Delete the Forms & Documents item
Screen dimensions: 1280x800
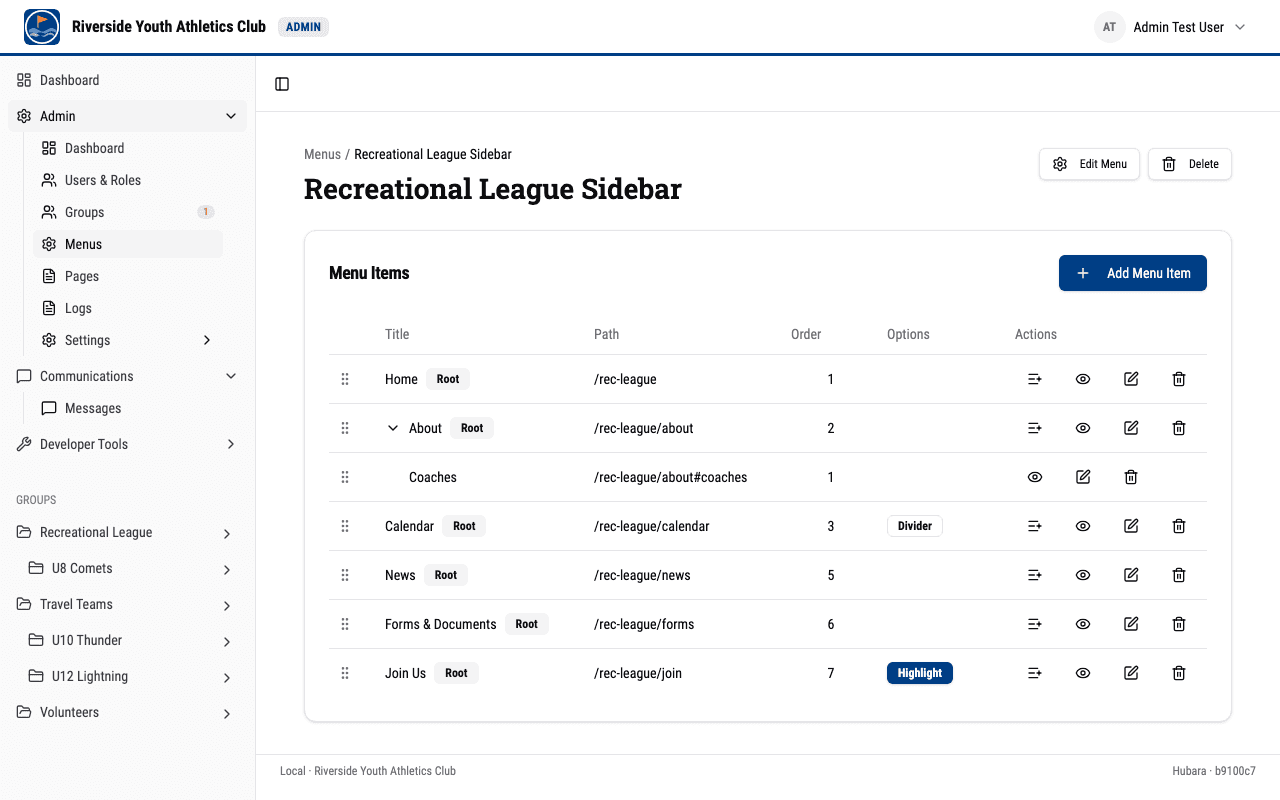(1179, 624)
